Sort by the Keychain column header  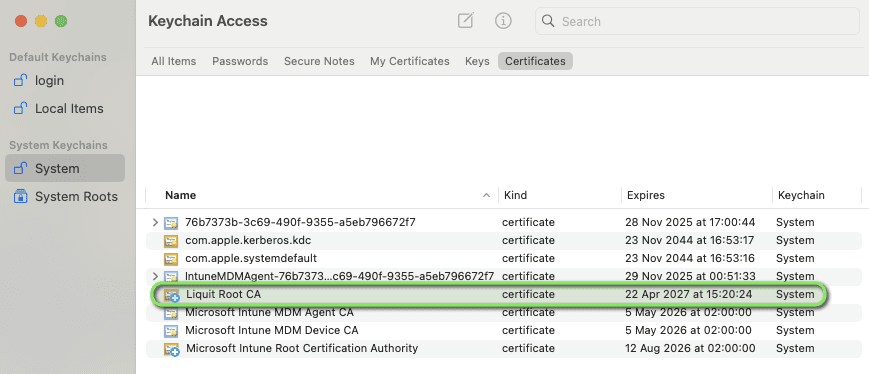pos(801,195)
